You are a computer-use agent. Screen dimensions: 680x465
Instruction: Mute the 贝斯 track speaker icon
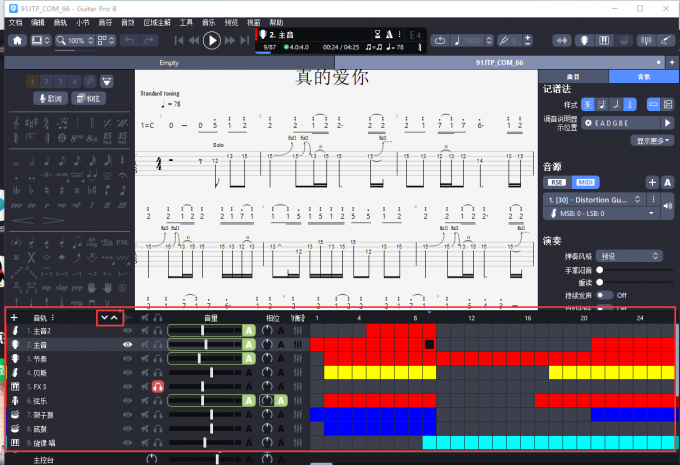(x=145, y=372)
